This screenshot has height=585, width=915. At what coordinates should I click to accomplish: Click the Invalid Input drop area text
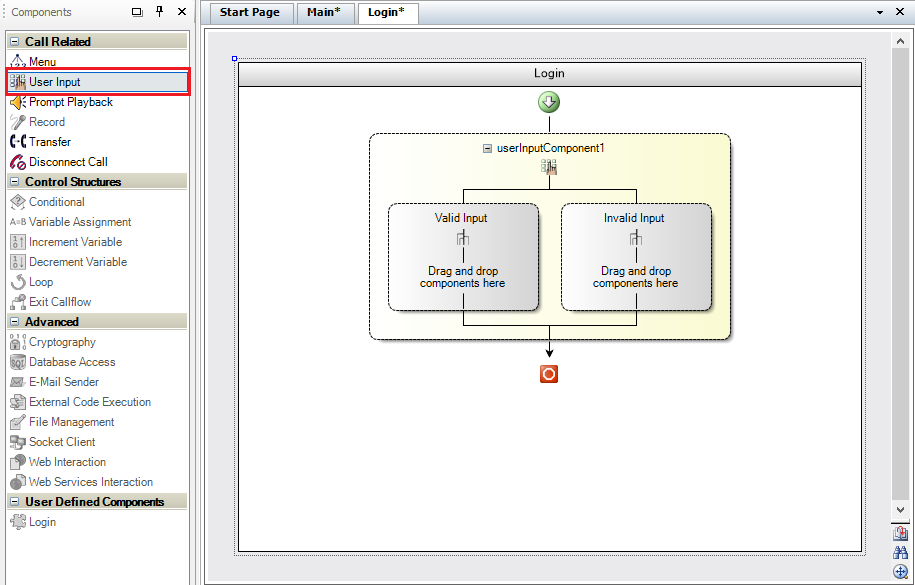click(635, 277)
